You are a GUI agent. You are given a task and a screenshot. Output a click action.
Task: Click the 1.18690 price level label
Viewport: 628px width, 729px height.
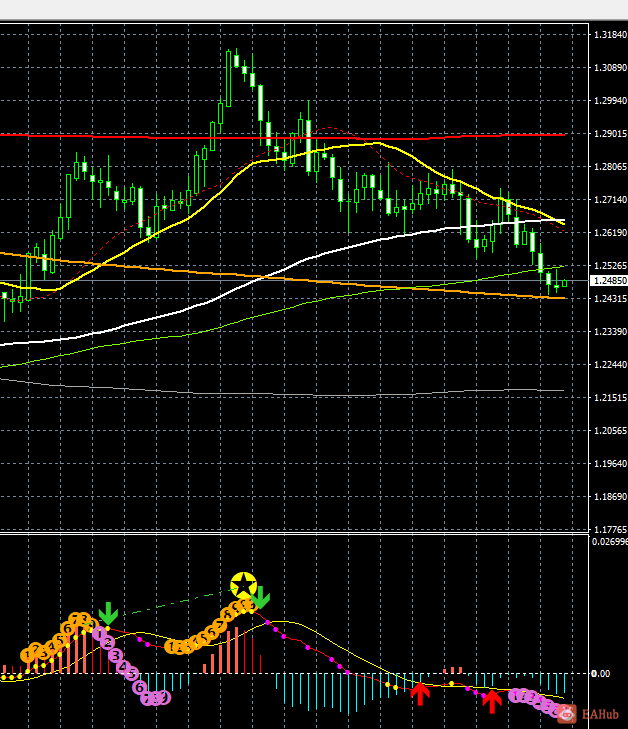tap(610, 497)
